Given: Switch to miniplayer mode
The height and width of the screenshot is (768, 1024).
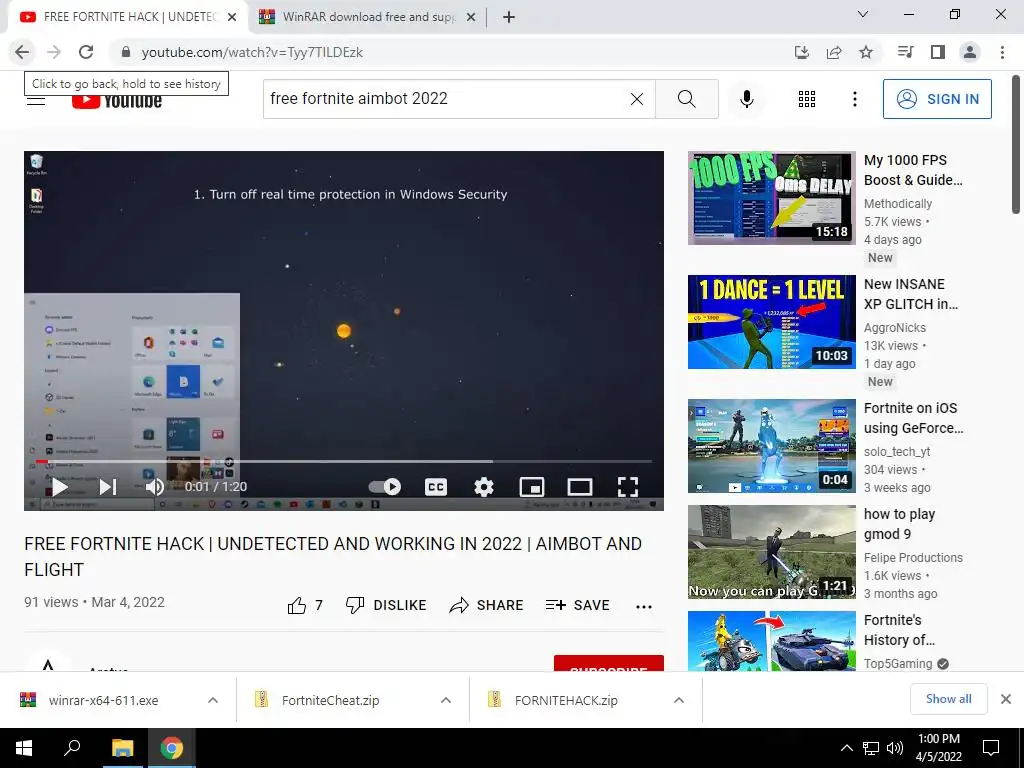Looking at the screenshot, I should [x=532, y=487].
